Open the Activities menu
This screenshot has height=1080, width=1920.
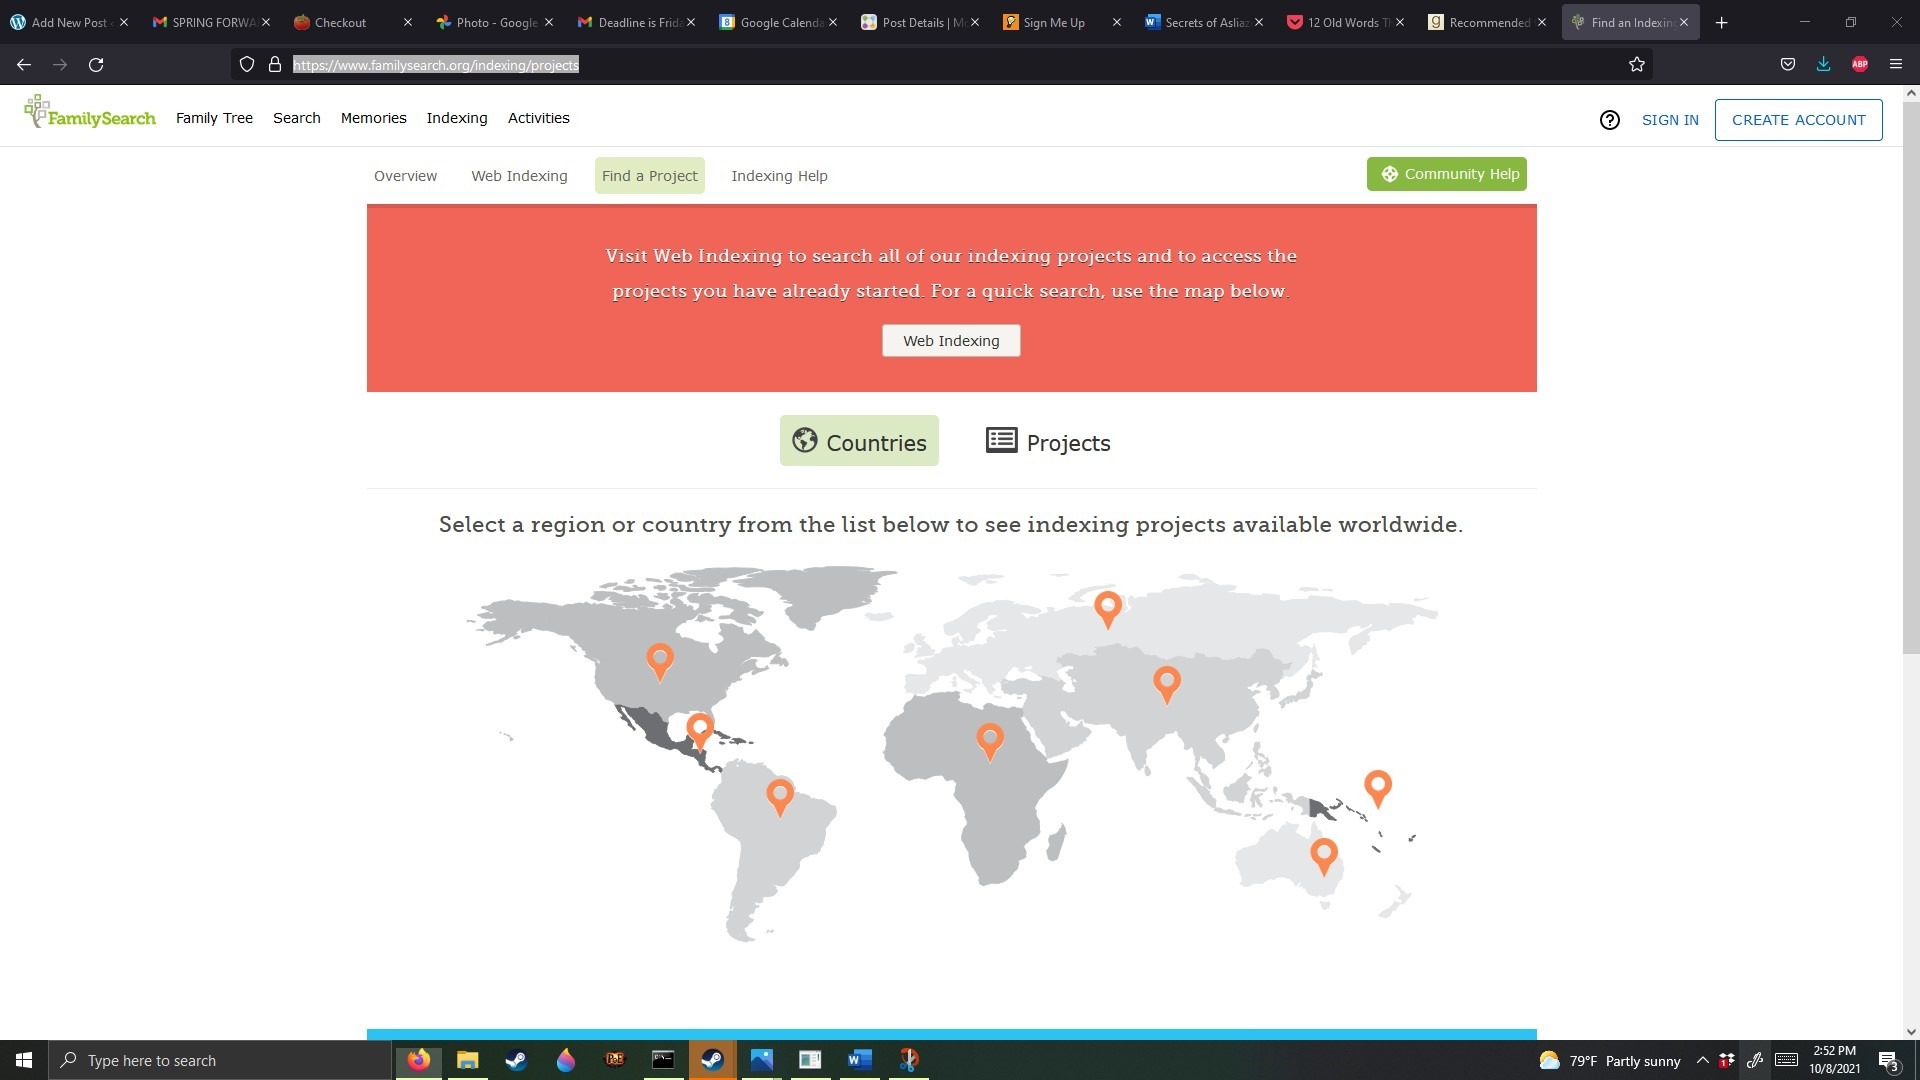coord(539,118)
